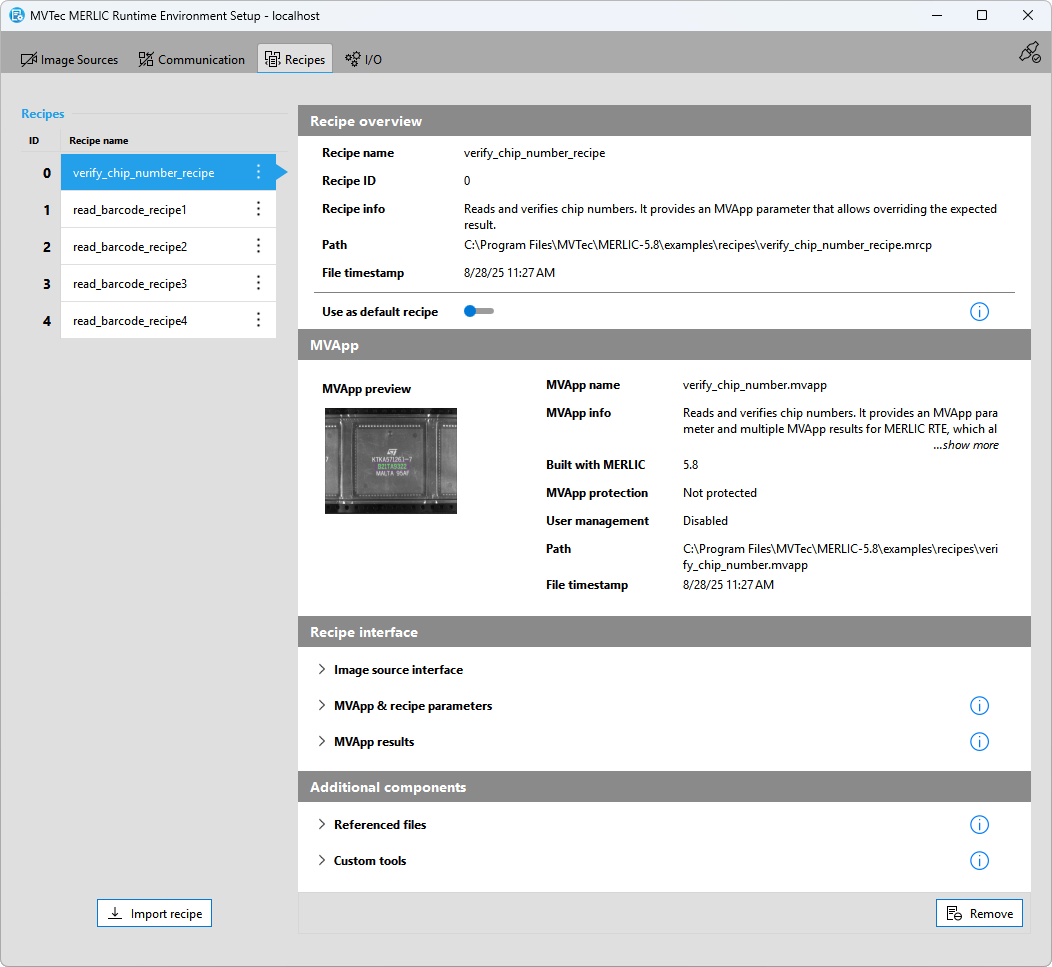The height and width of the screenshot is (967, 1052).
Task: Show info for default recipe setting
Action: click(x=979, y=312)
